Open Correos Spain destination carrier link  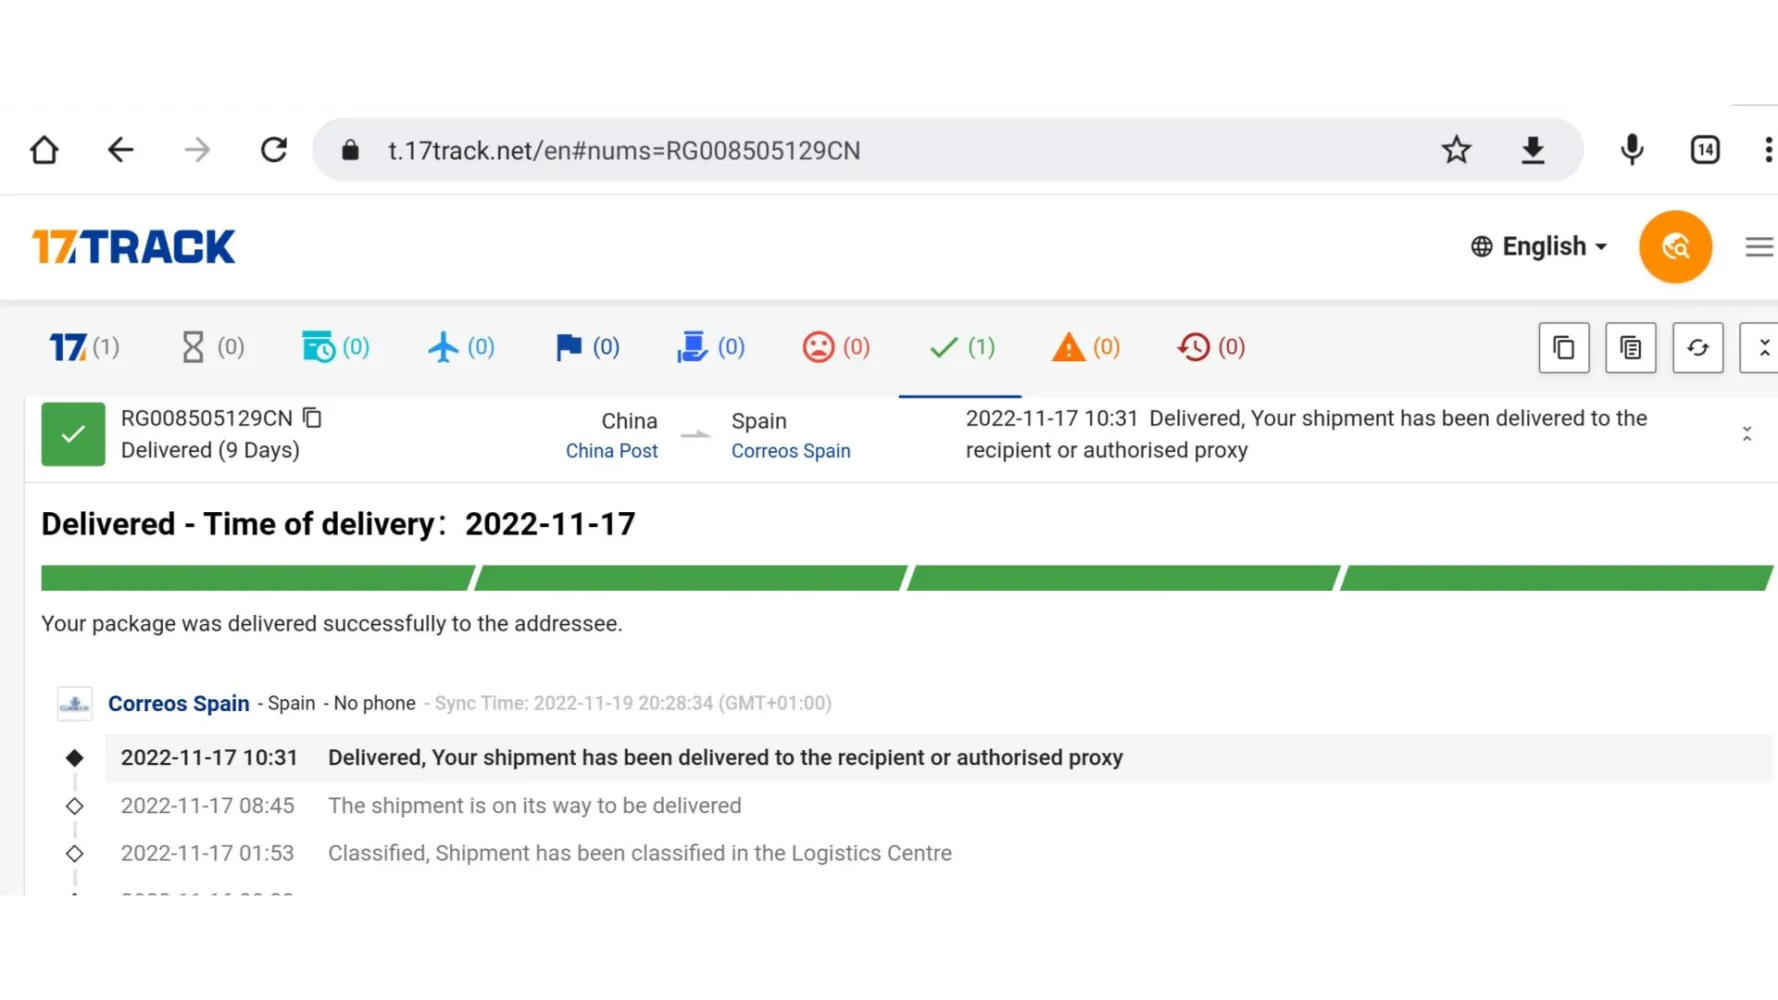(791, 451)
